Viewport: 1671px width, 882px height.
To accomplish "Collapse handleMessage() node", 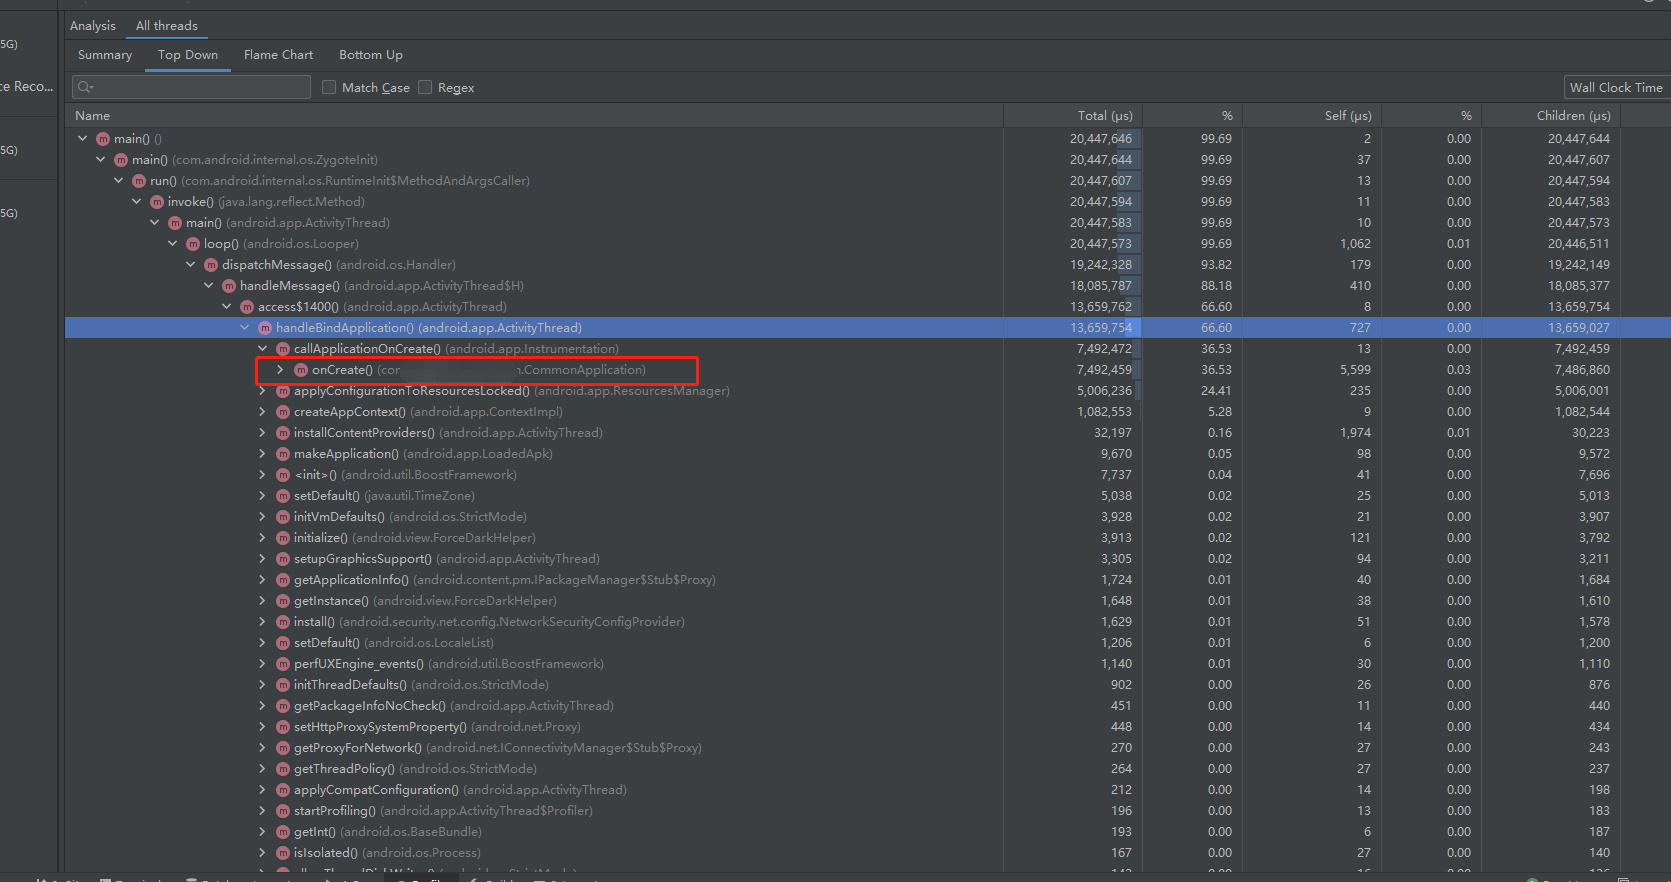I will 209,286.
